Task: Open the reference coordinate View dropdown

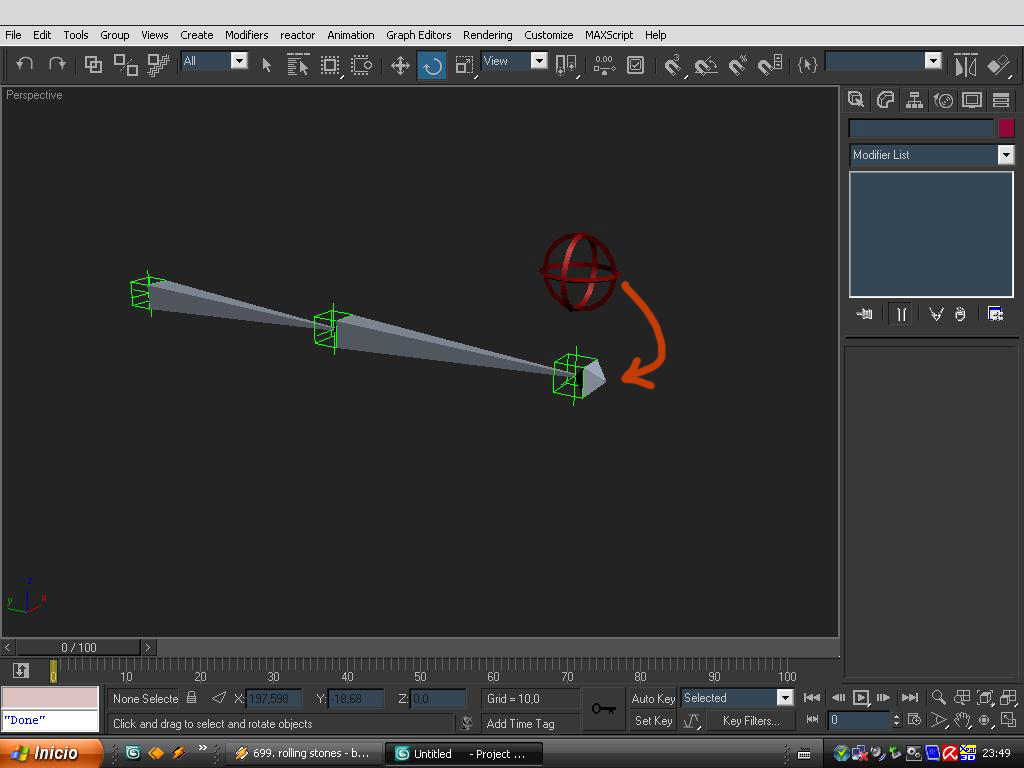Action: [539, 61]
